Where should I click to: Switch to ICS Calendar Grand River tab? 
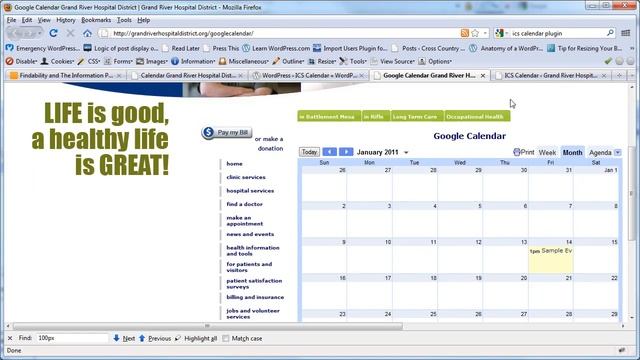[550, 76]
